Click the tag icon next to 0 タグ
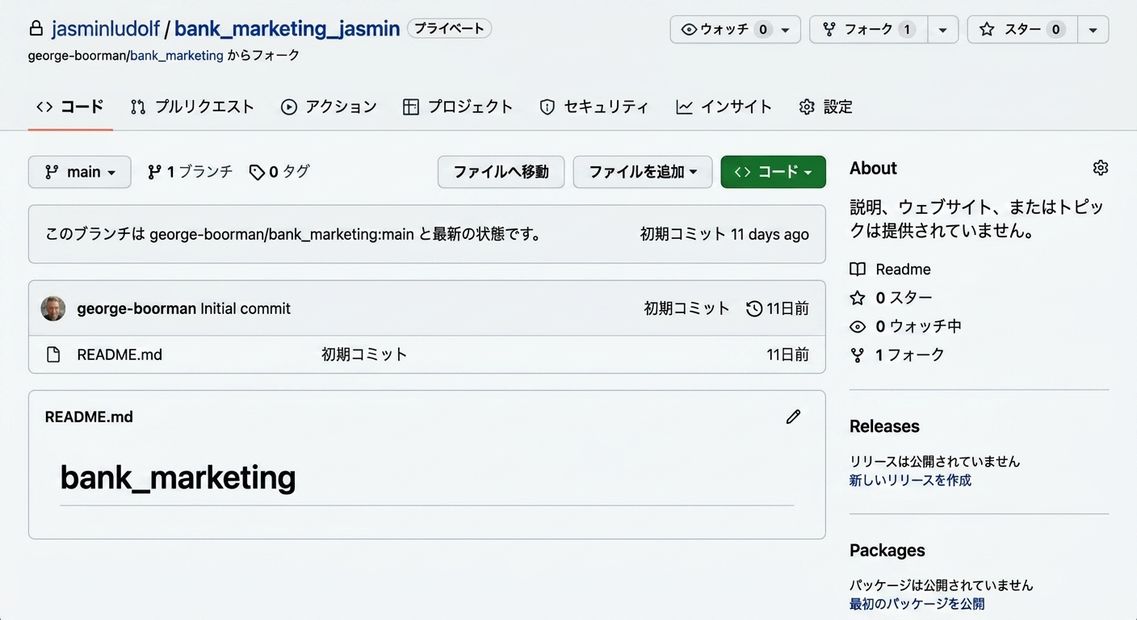Viewport: 1137px width, 620px height. 257,172
